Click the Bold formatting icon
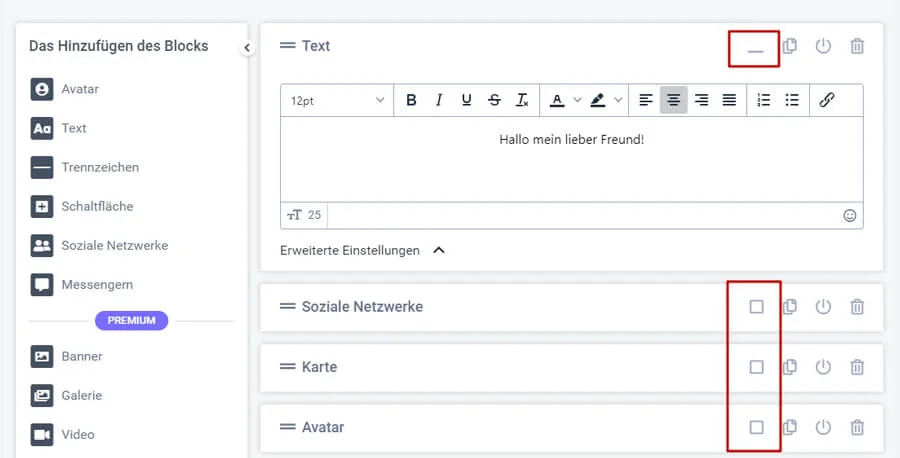Viewport: 900px width, 458px height. pyautogui.click(x=411, y=100)
